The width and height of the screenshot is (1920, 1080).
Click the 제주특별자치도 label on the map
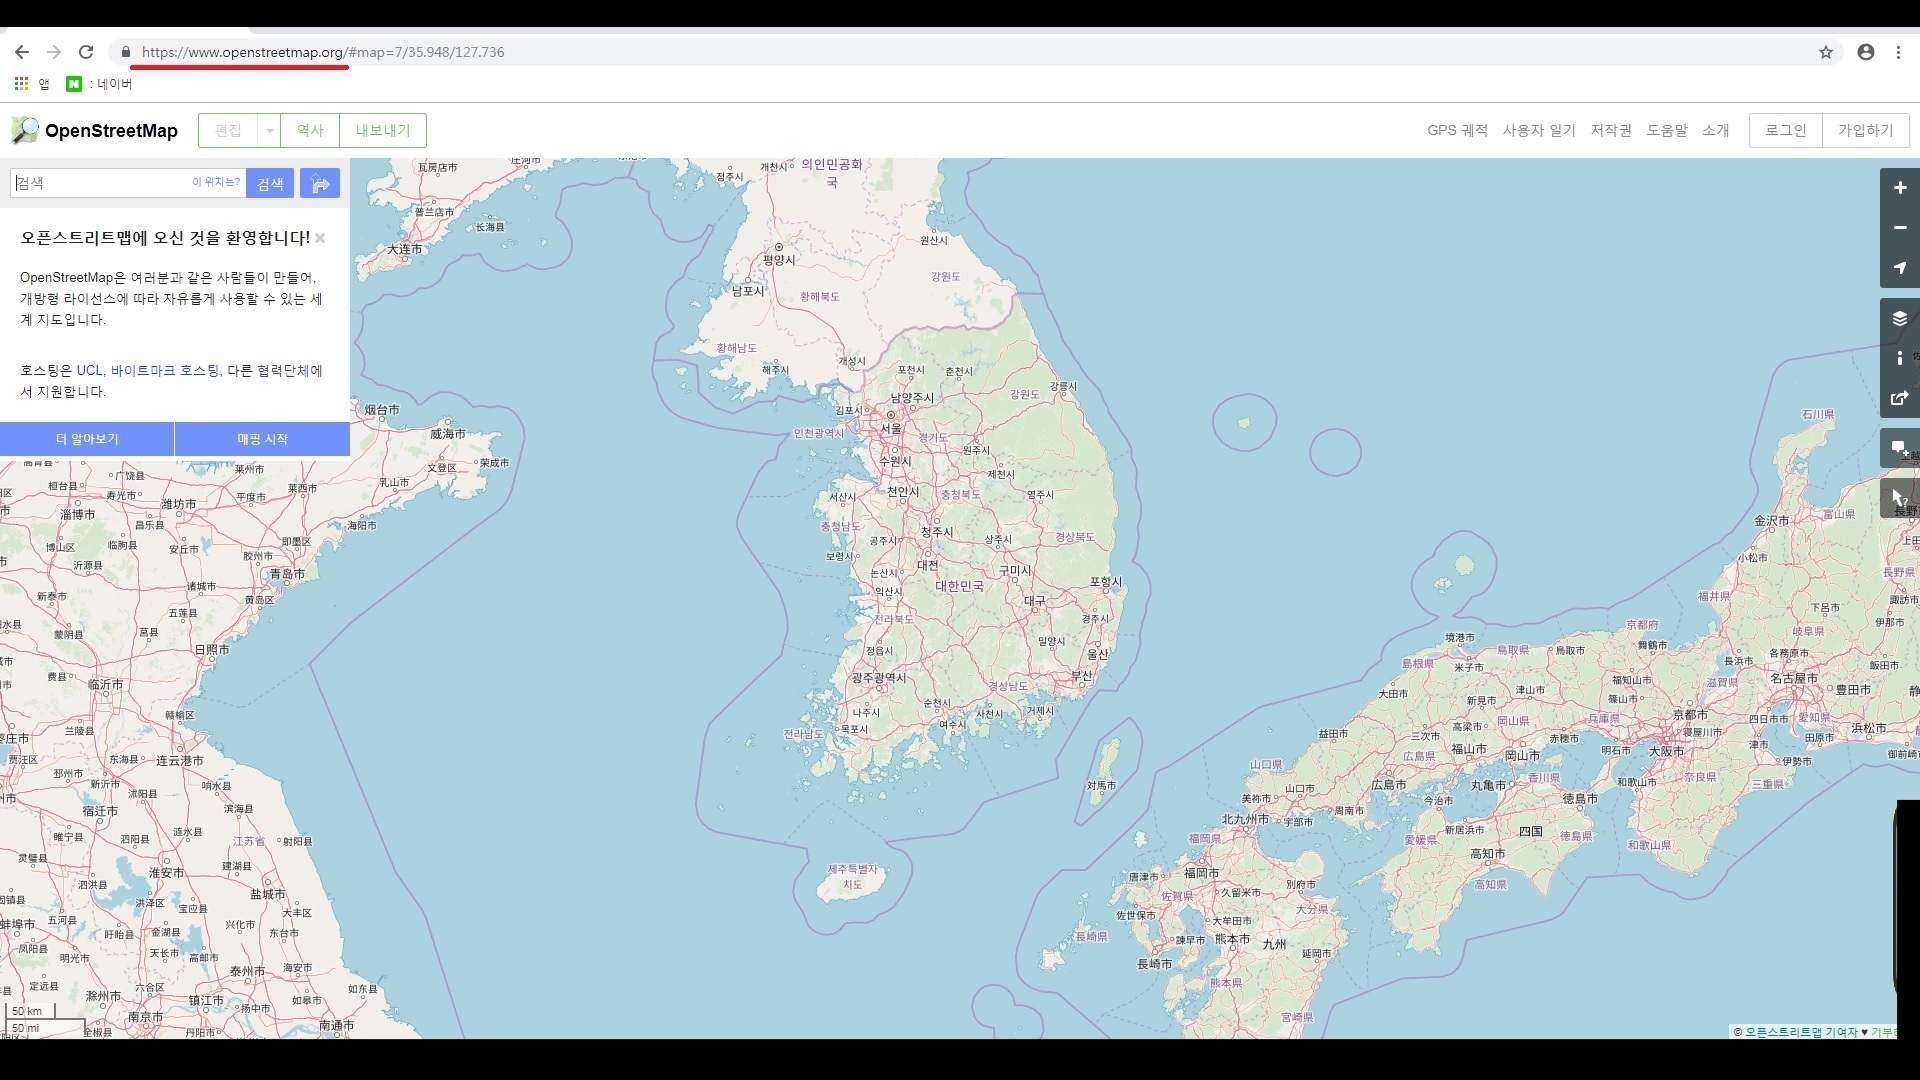coord(852,877)
